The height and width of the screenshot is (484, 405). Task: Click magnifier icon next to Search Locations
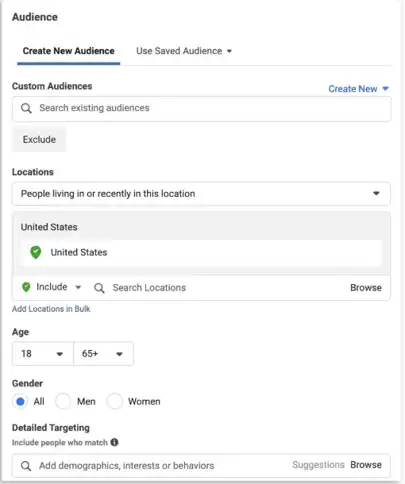[99, 288]
